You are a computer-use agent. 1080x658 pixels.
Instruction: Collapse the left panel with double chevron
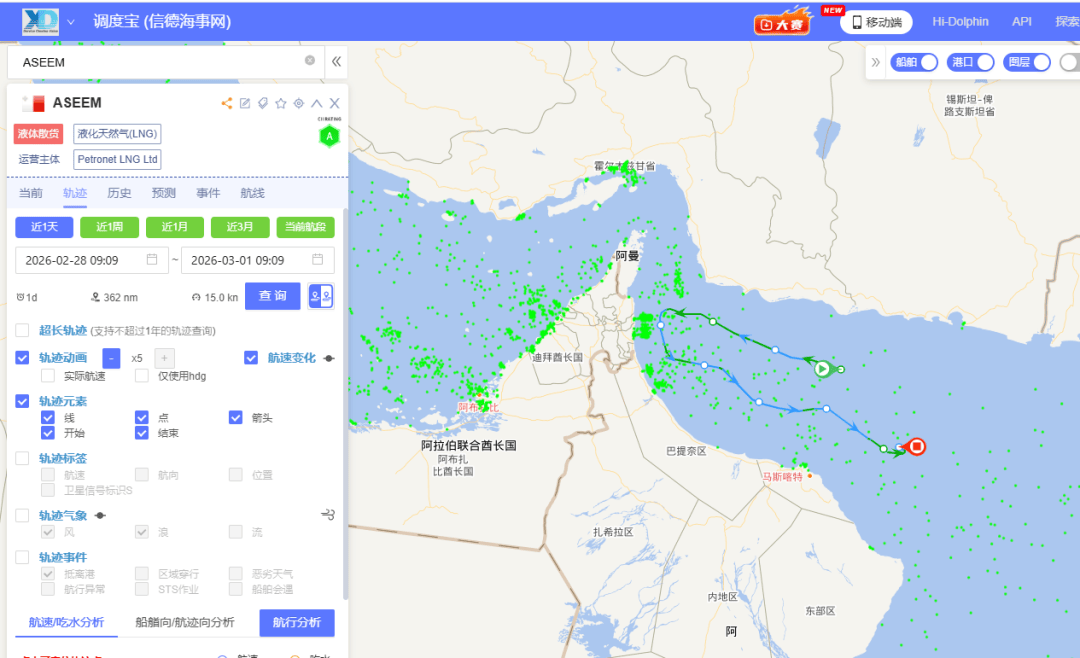337,61
